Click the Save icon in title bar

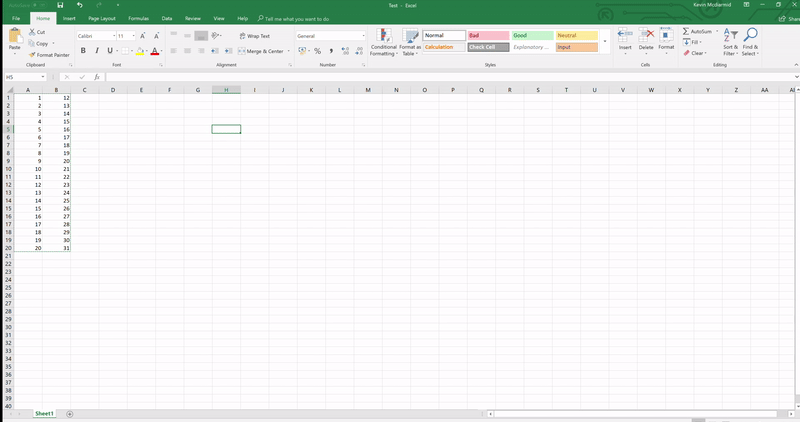click(60, 5)
